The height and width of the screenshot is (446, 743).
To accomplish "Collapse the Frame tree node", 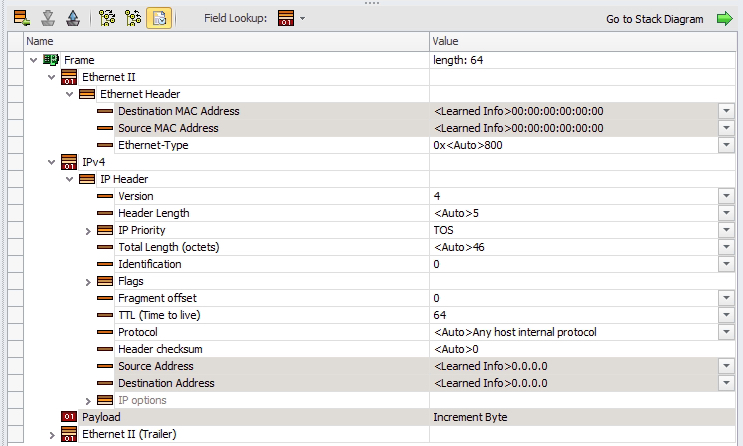I will [34, 60].
